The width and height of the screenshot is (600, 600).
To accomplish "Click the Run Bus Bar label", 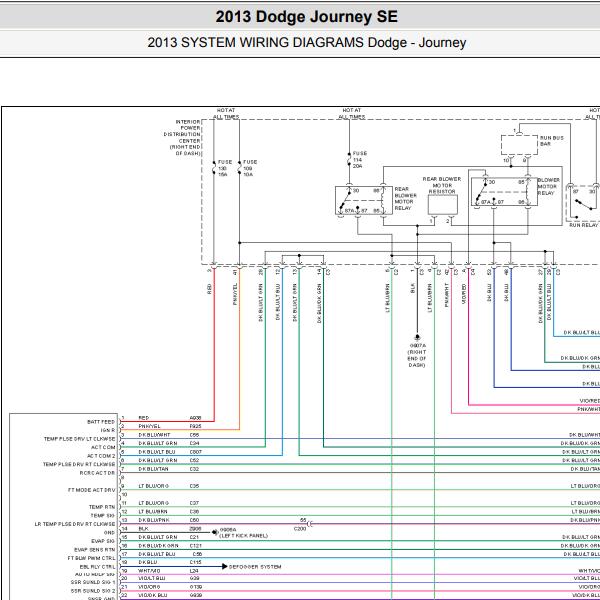I will point(551,140).
